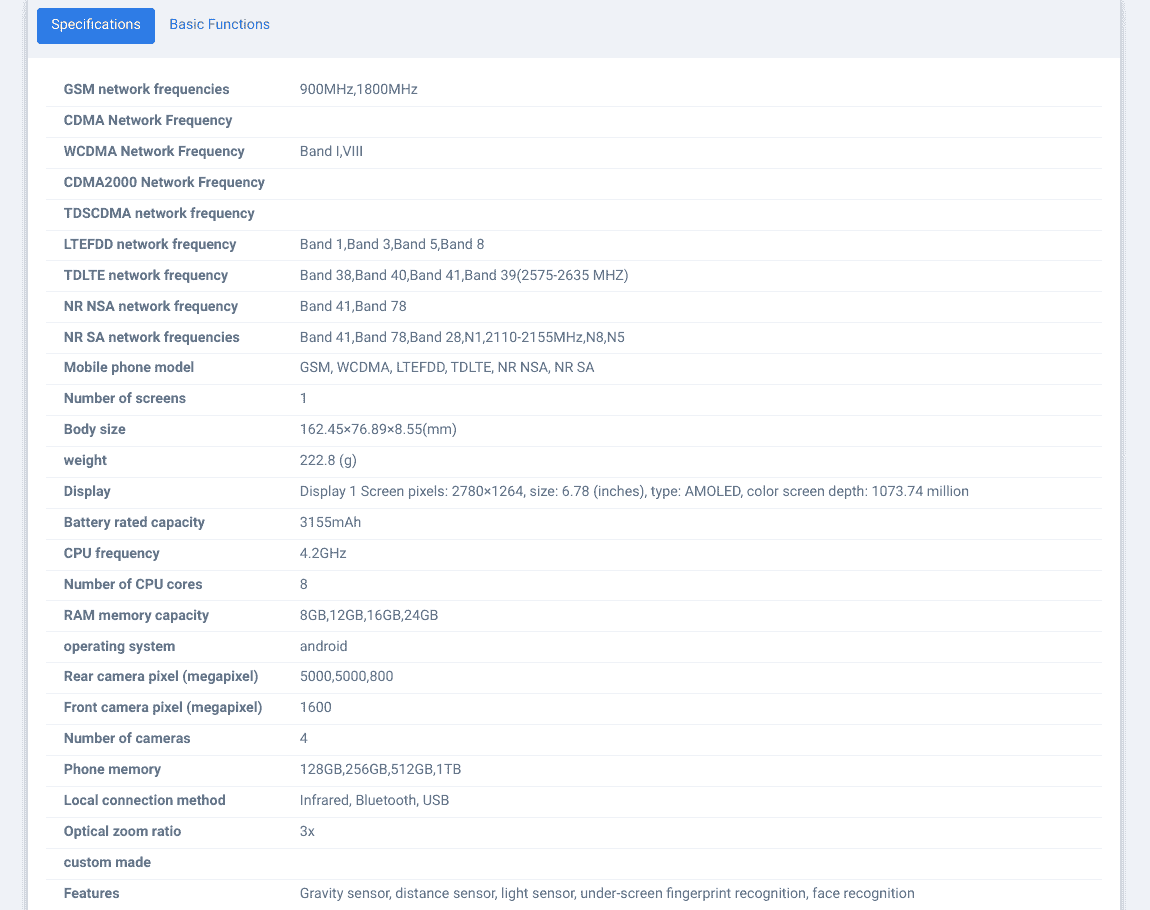Image resolution: width=1150 pixels, height=910 pixels.
Task: Click the Mobile phone model label
Action: [x=129, y=368]
